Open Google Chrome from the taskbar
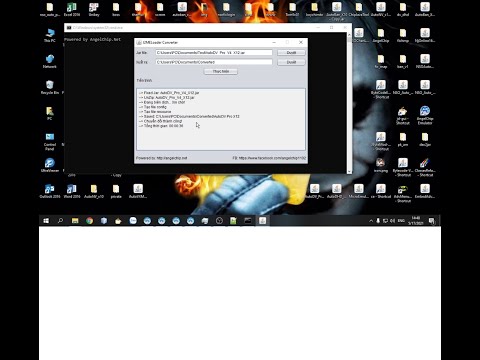480x360 pixels. (x=89, y=221)
